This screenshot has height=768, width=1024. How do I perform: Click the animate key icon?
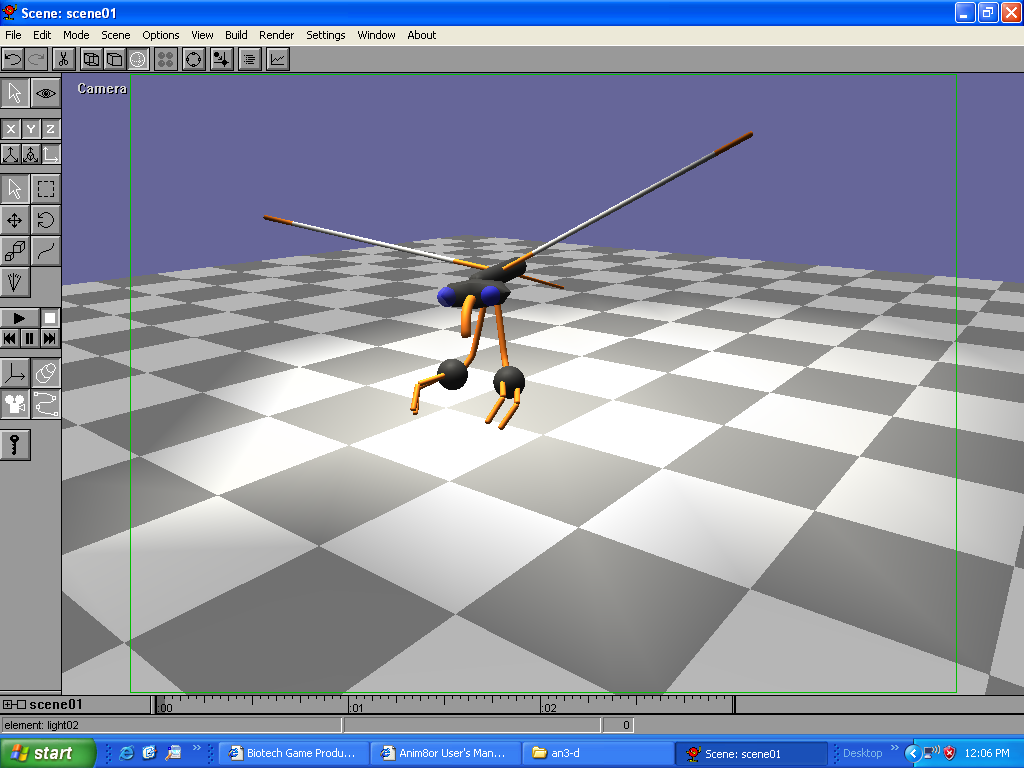(x=15, y=445)
